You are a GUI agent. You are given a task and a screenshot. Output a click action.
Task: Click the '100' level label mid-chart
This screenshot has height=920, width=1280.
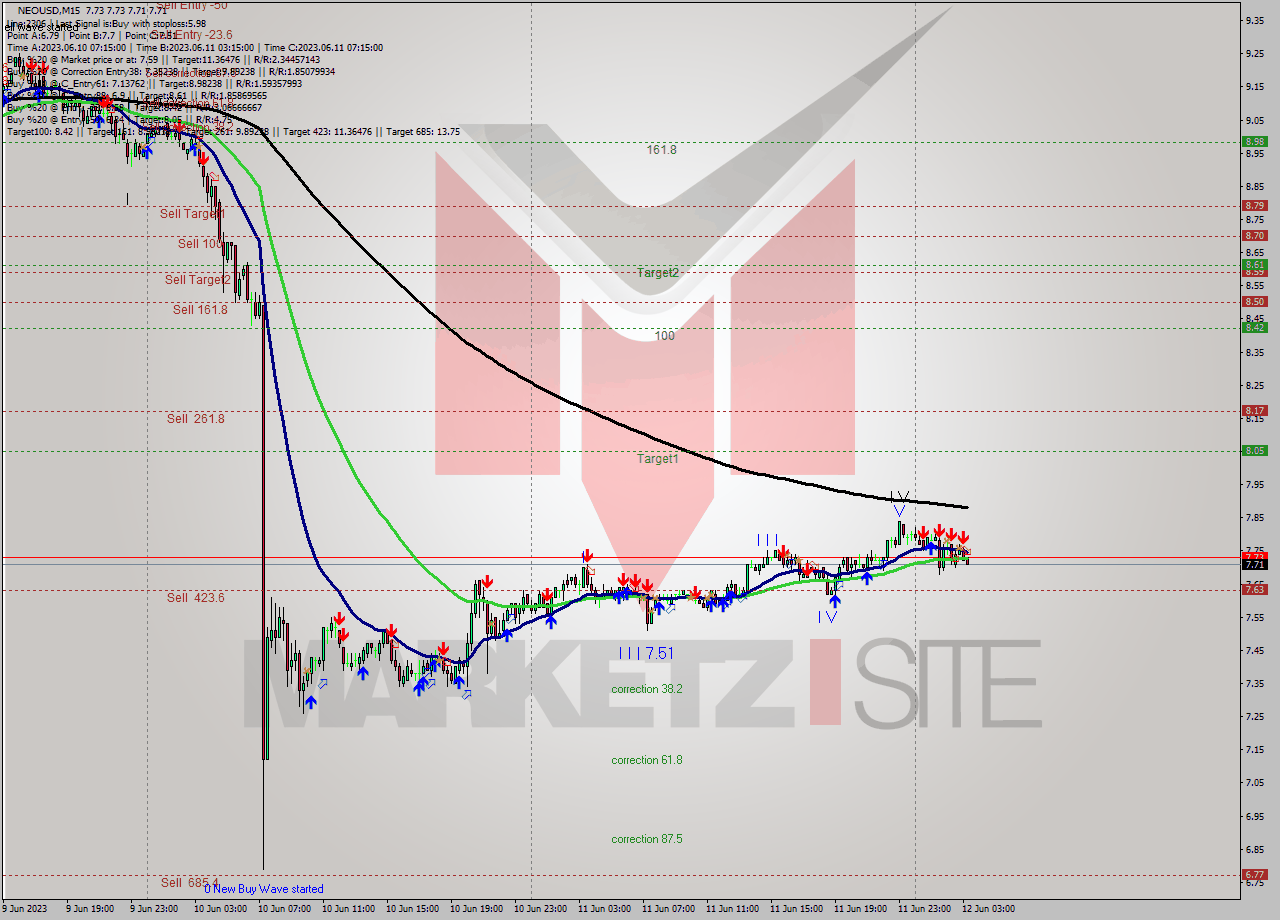665,336
